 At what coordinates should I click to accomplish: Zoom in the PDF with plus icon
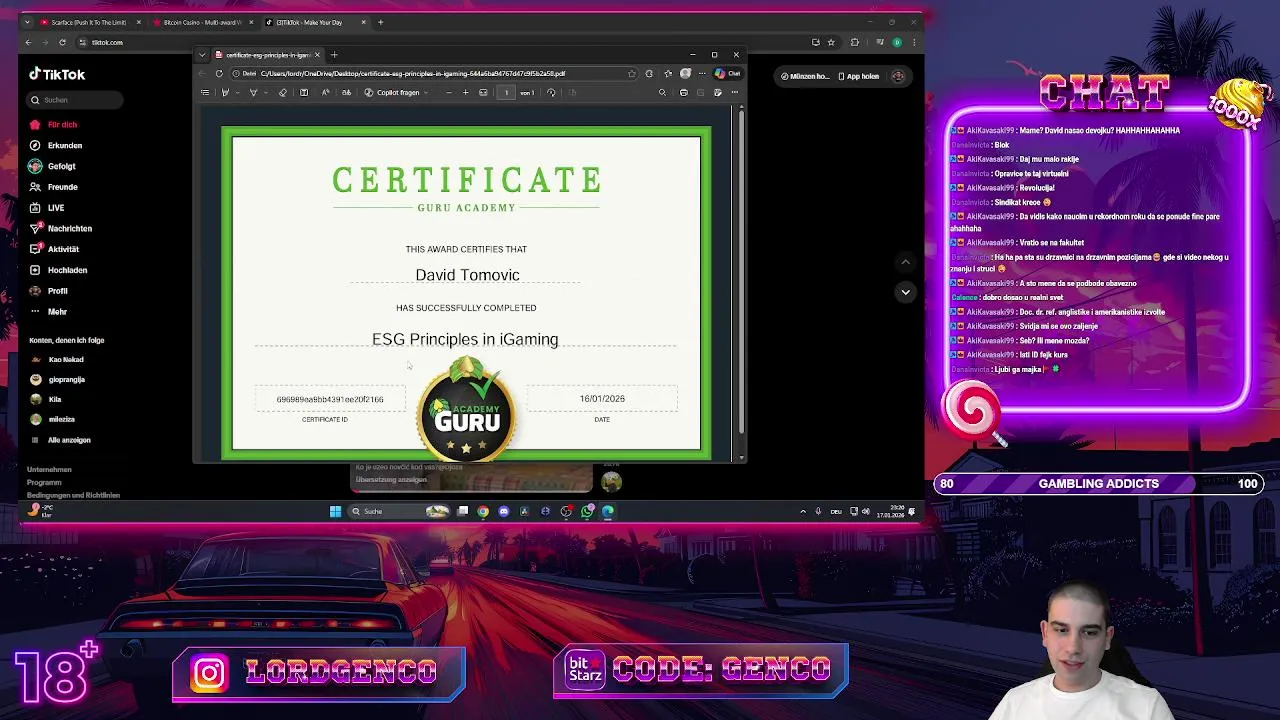pyautogui.click(x=465, y=93)
